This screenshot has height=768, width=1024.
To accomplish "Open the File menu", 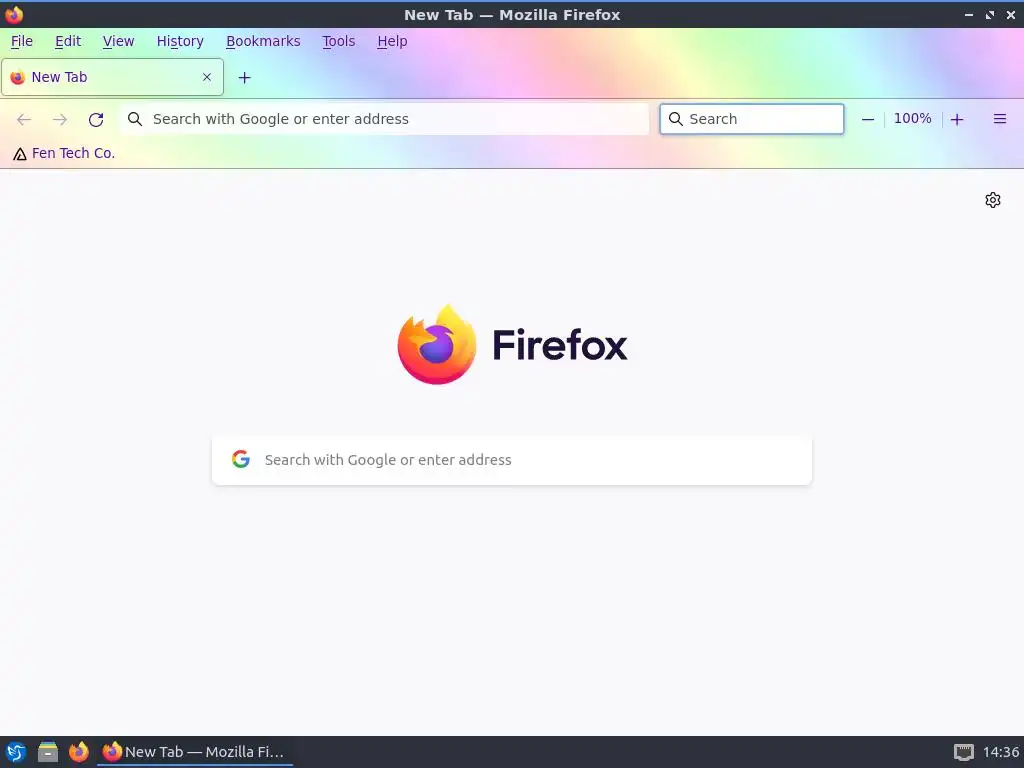I will point(22,41).
